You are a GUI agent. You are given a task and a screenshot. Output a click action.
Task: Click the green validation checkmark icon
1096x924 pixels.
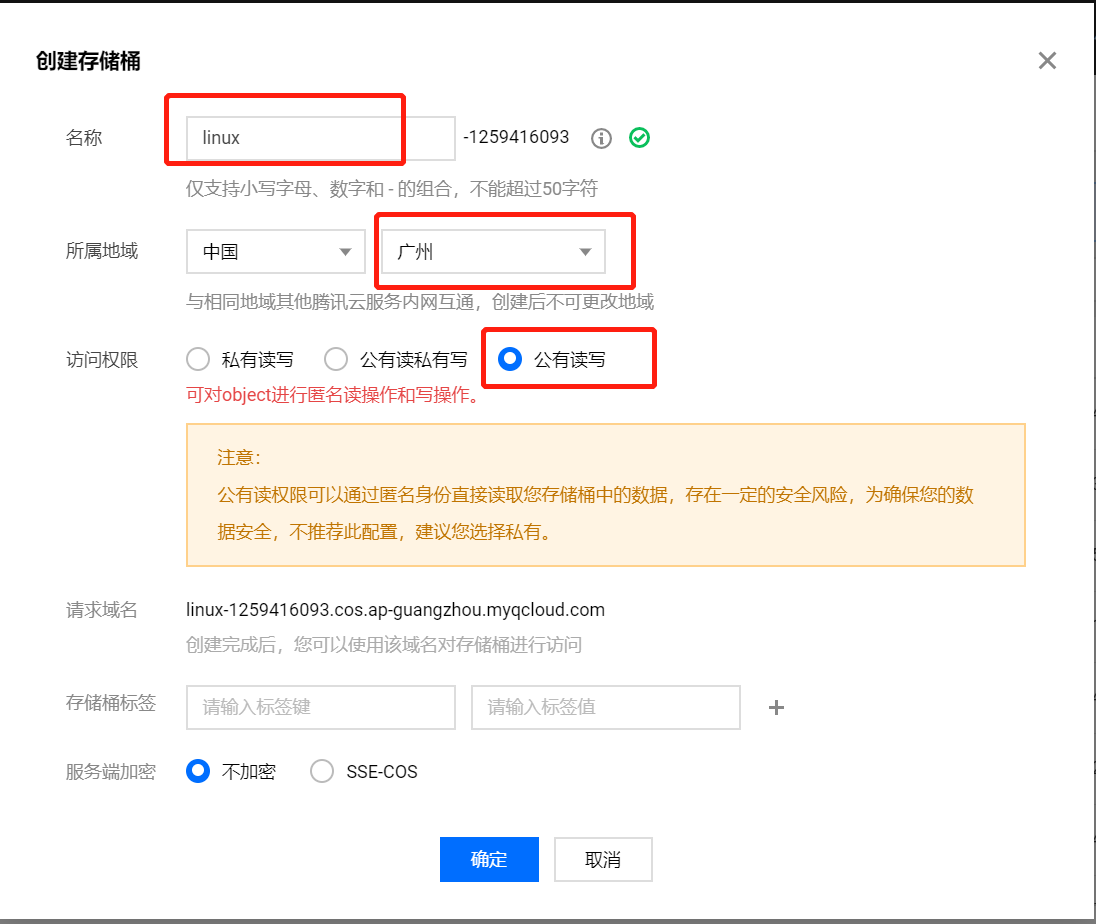pos(639,138)
